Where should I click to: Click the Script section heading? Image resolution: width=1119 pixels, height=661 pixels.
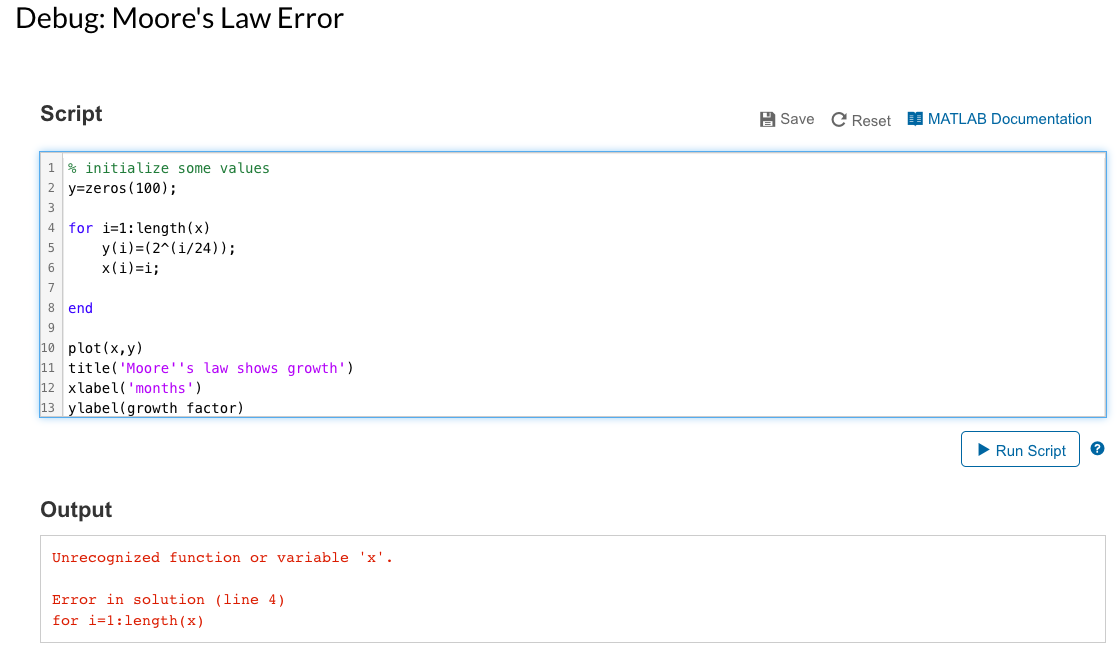(70, 114)
